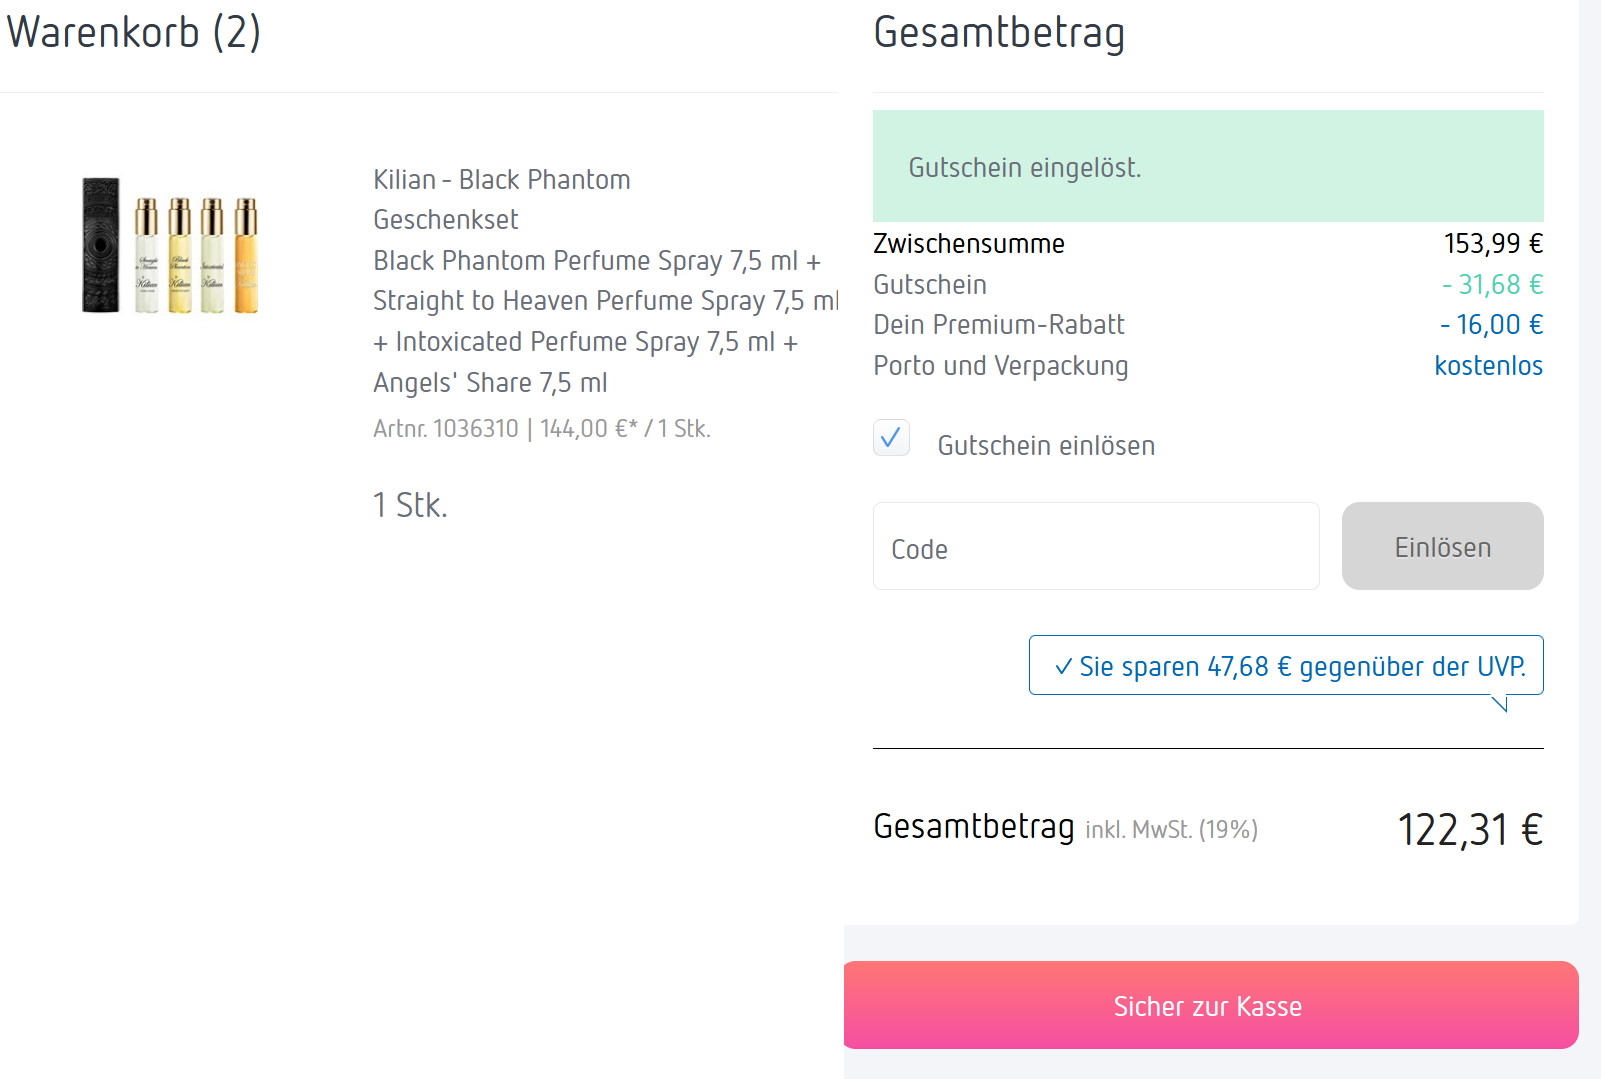Click the Dein Premium-Rabatt label
Image resolution: width=1605 pixels, height=1079 pixels.
[x=998, y=325]
